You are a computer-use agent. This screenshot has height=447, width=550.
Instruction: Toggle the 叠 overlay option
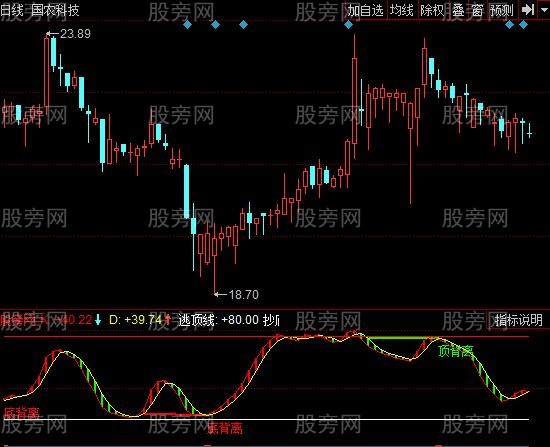pos(458,11)
